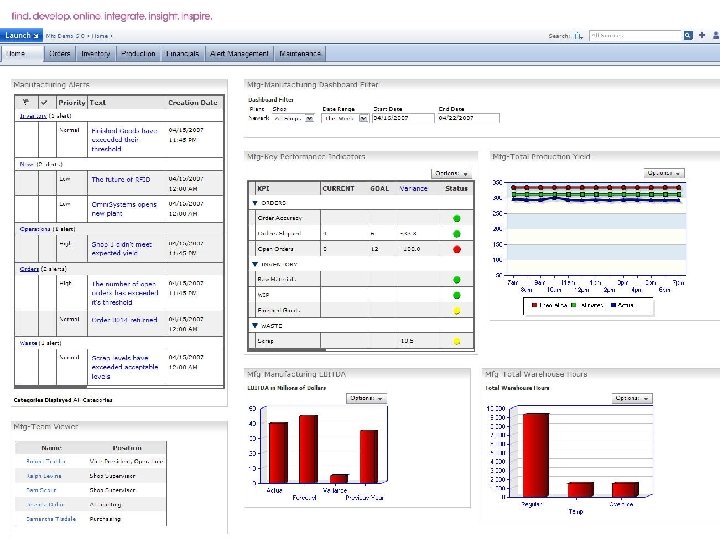Screen dimensions: 720x540
Task: Click the green legend swatch in yield chart
Action: point(574,305)
